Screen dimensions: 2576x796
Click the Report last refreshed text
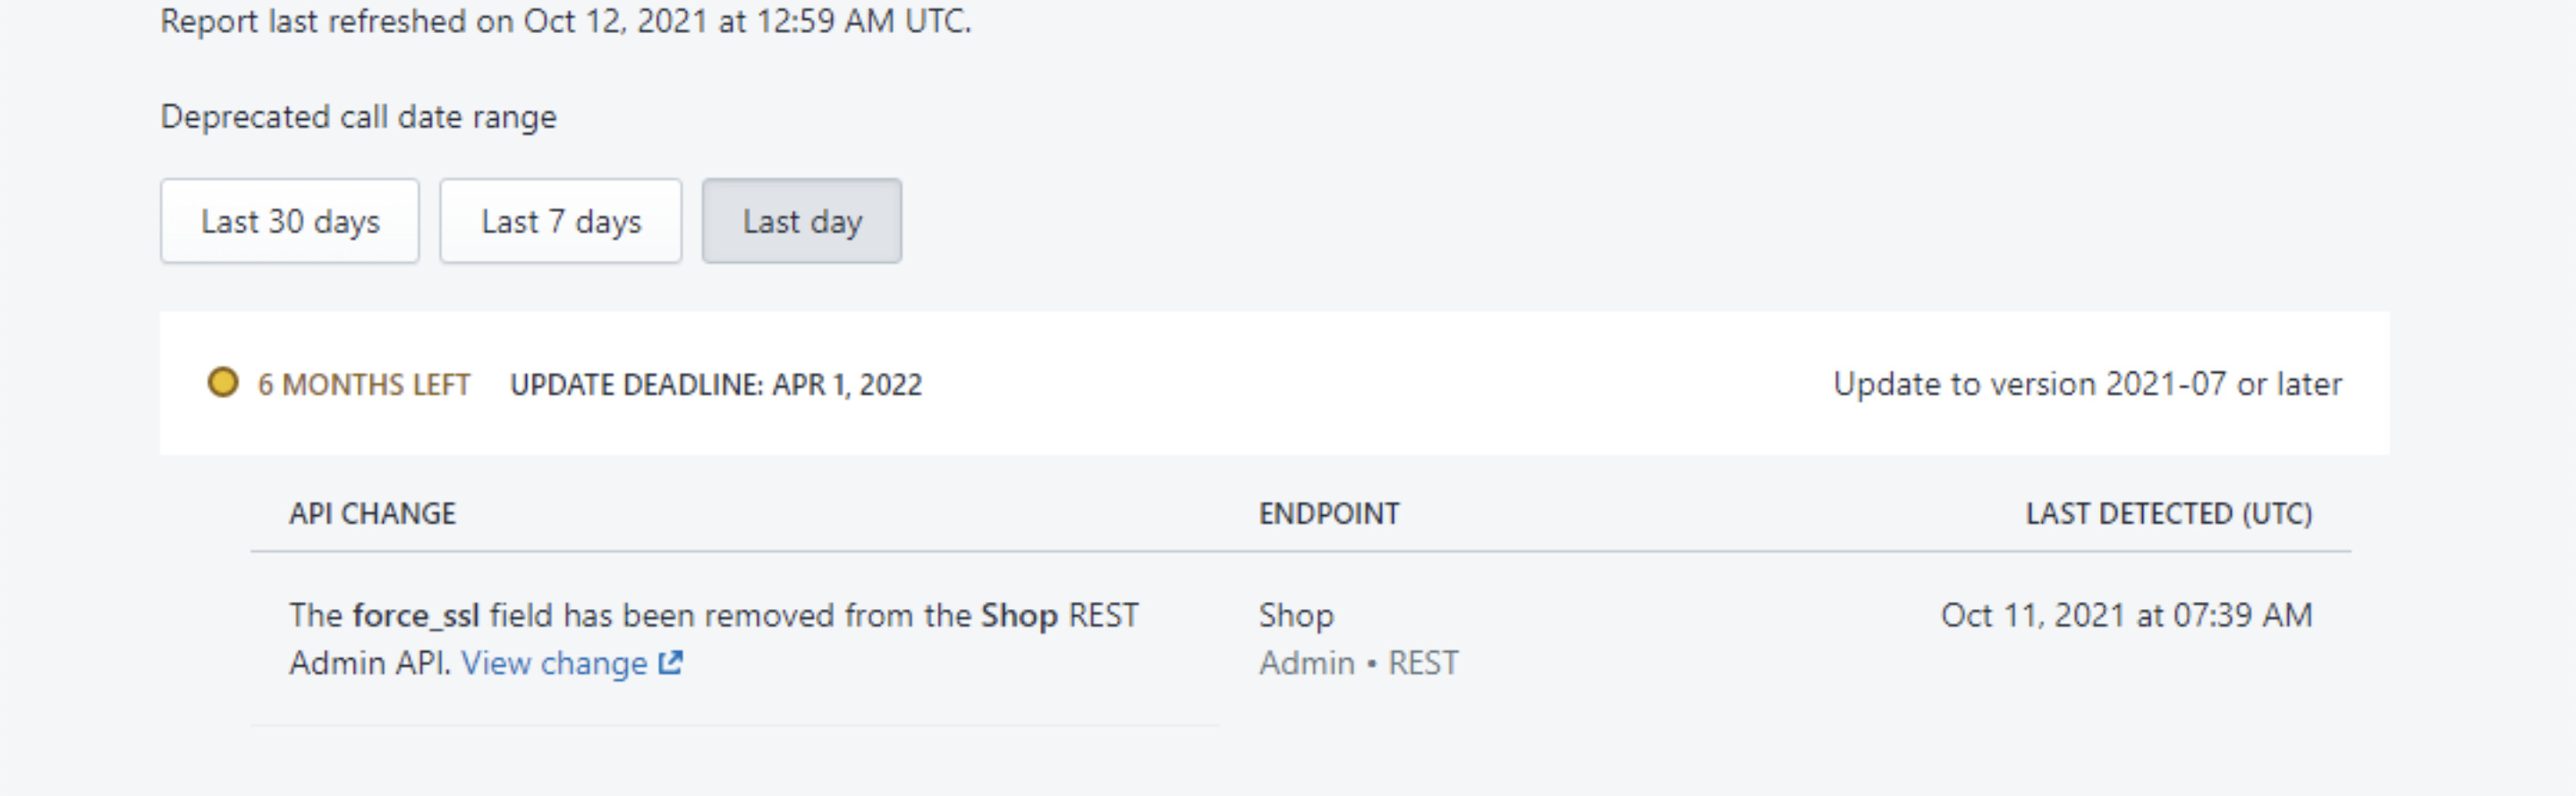566,21
